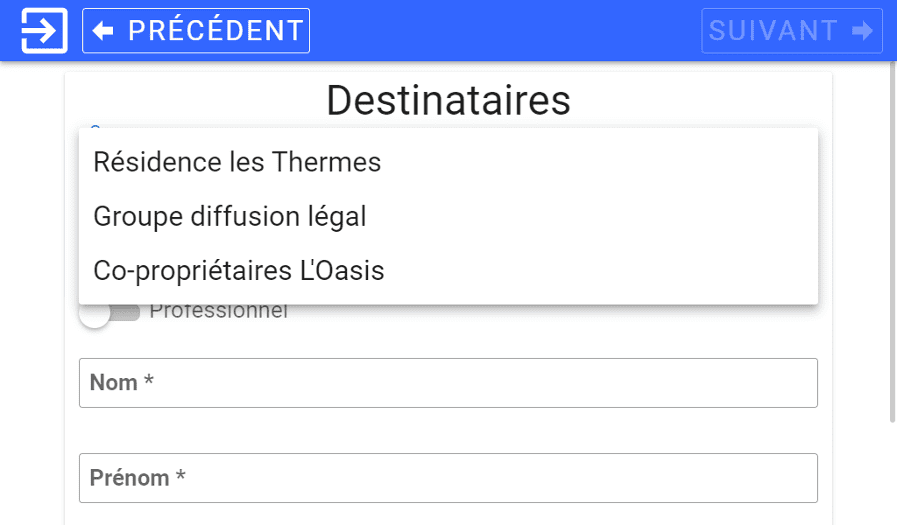Viewport: 898px width, 526px height.
Task: Click the exit icon in header
Action: [44, 30]
